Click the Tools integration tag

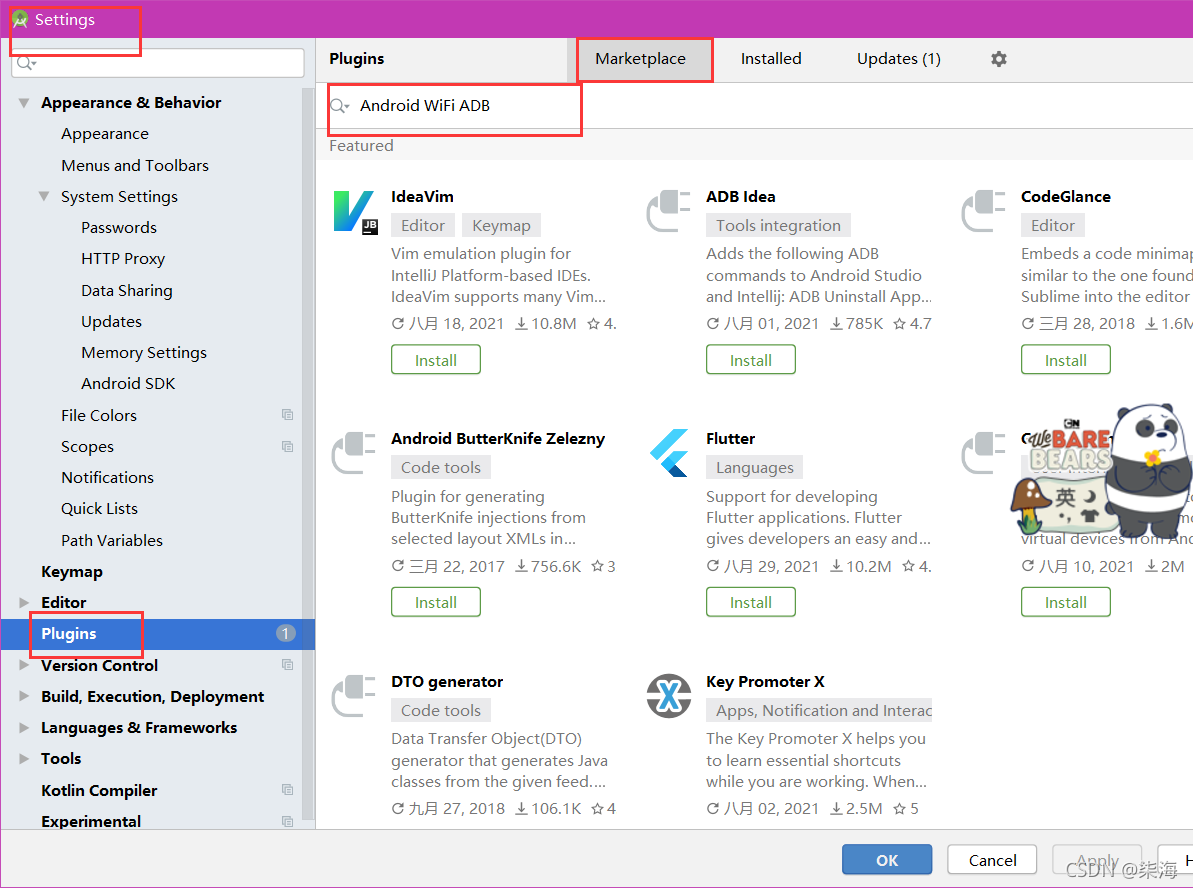click(778, 225)
